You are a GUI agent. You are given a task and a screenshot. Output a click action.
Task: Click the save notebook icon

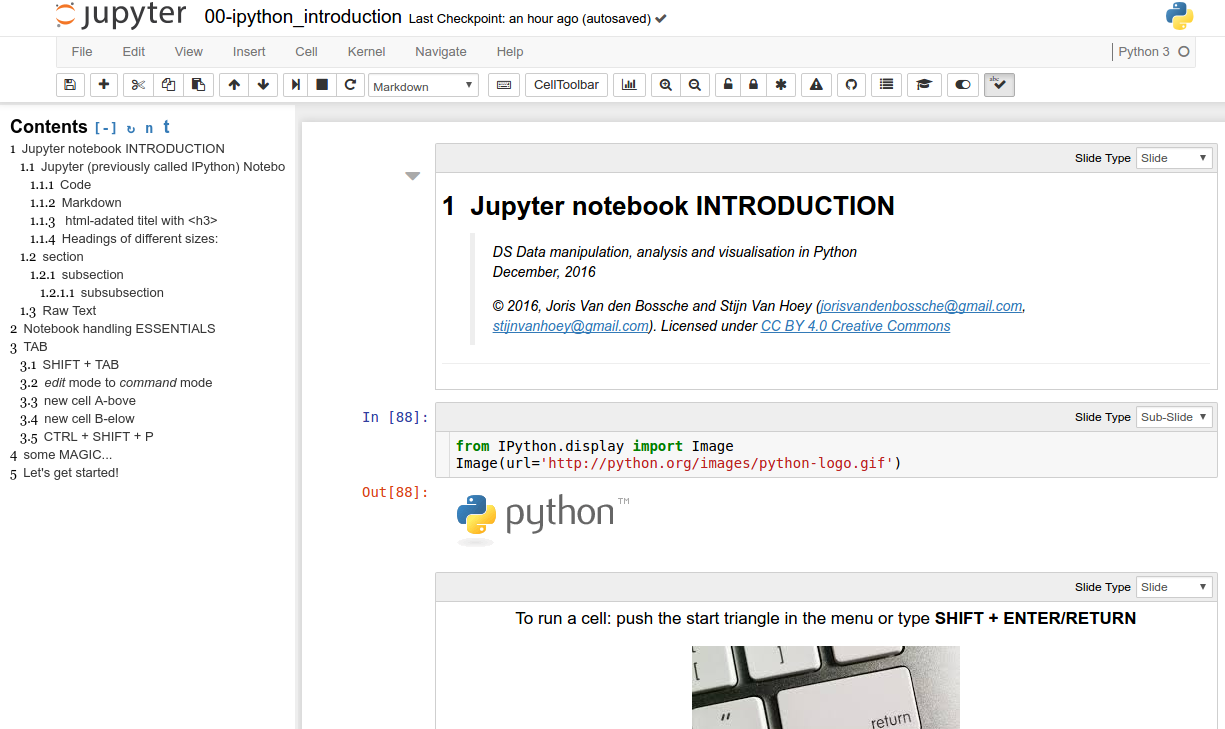(x=70, y=85)
